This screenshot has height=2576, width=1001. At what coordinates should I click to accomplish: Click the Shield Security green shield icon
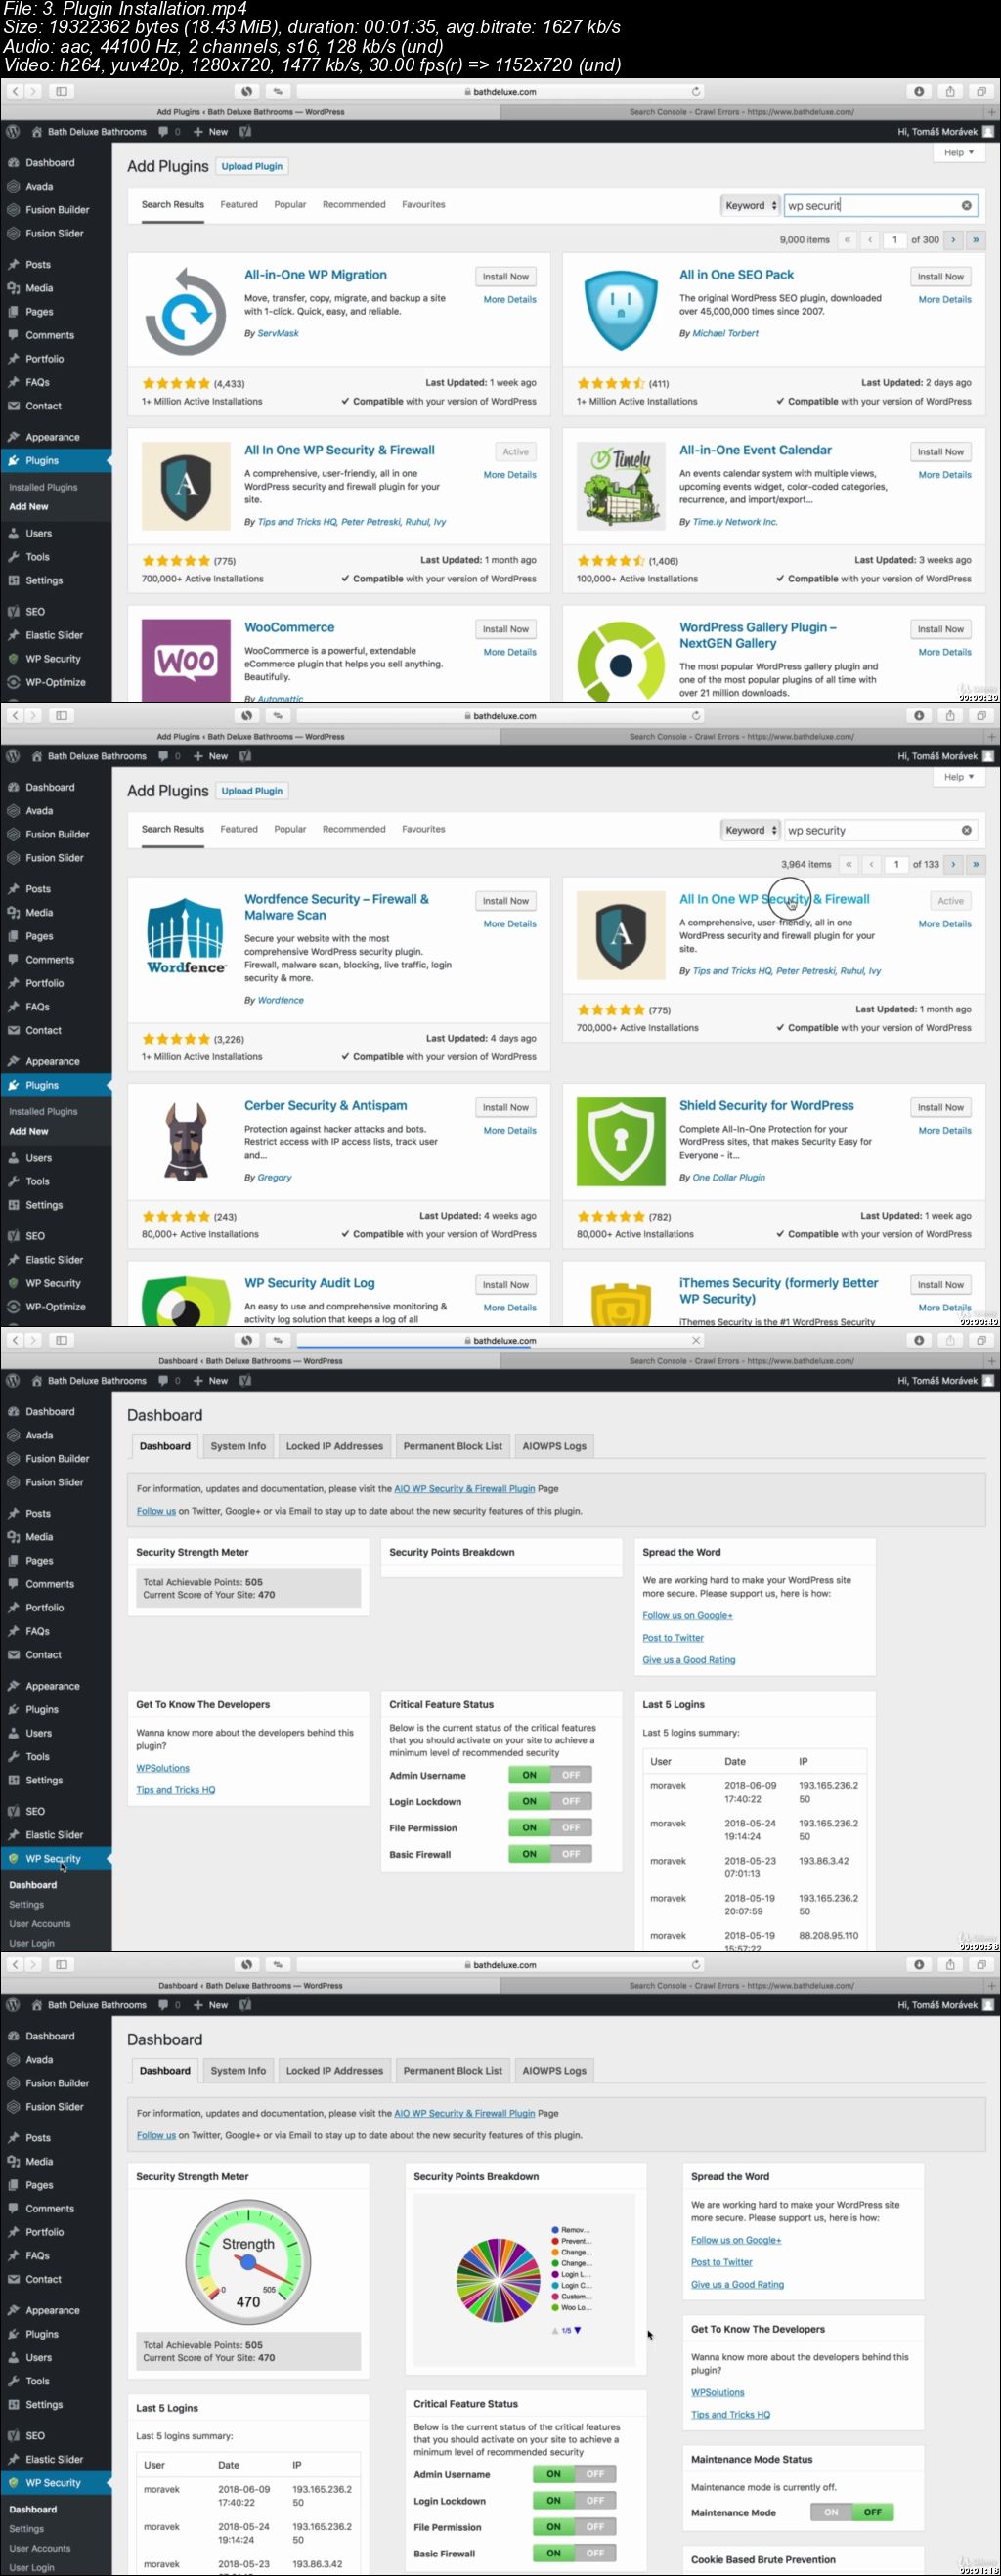tap(620, 1142)
